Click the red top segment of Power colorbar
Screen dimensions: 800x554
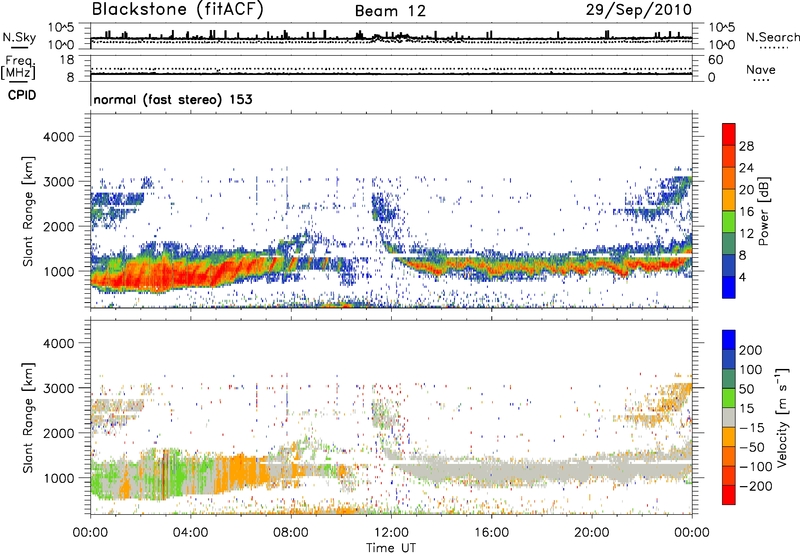pos(729,134)
